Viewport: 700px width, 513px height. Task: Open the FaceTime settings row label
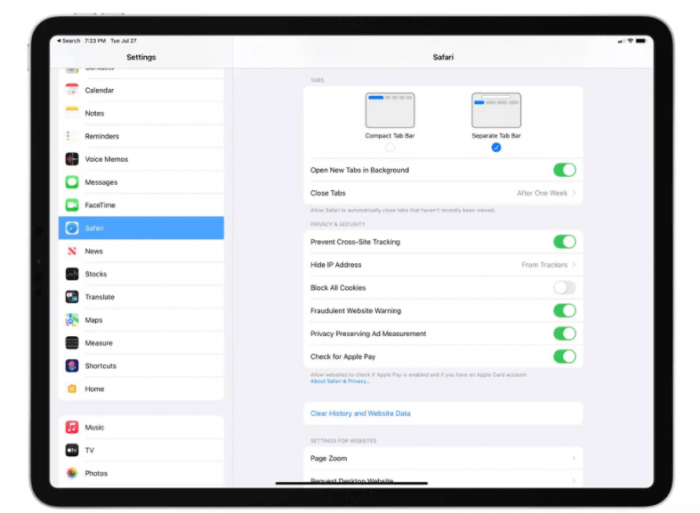pos(100,205)
